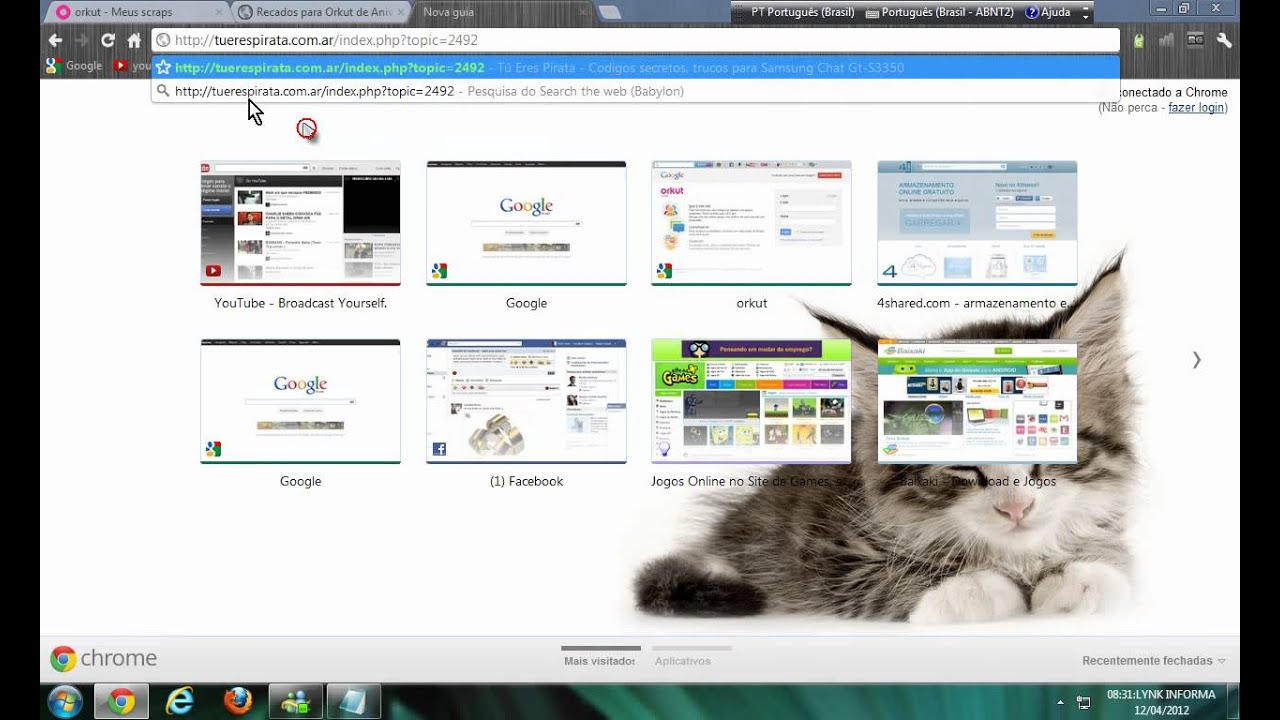
Task: Go back with the browser back arrow
Action: click(55, 41)
